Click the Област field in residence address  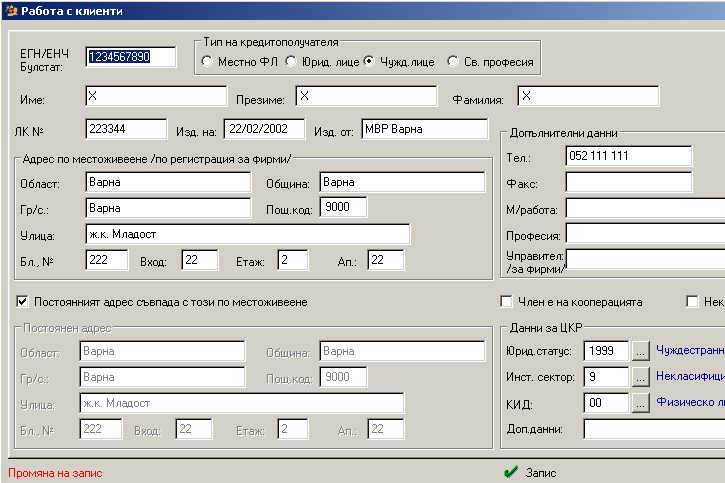coord(168,182)
